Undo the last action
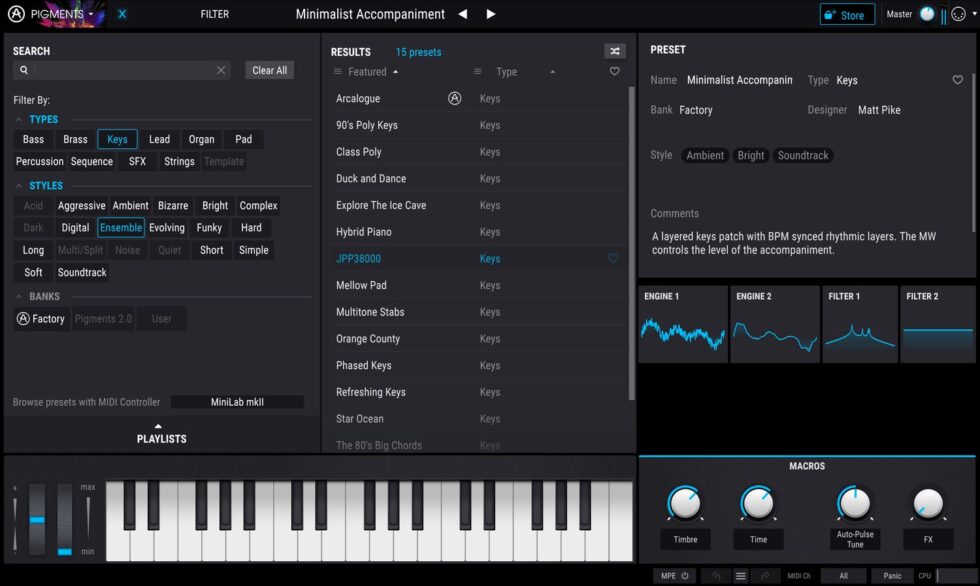980x586 pixels. 716,576
